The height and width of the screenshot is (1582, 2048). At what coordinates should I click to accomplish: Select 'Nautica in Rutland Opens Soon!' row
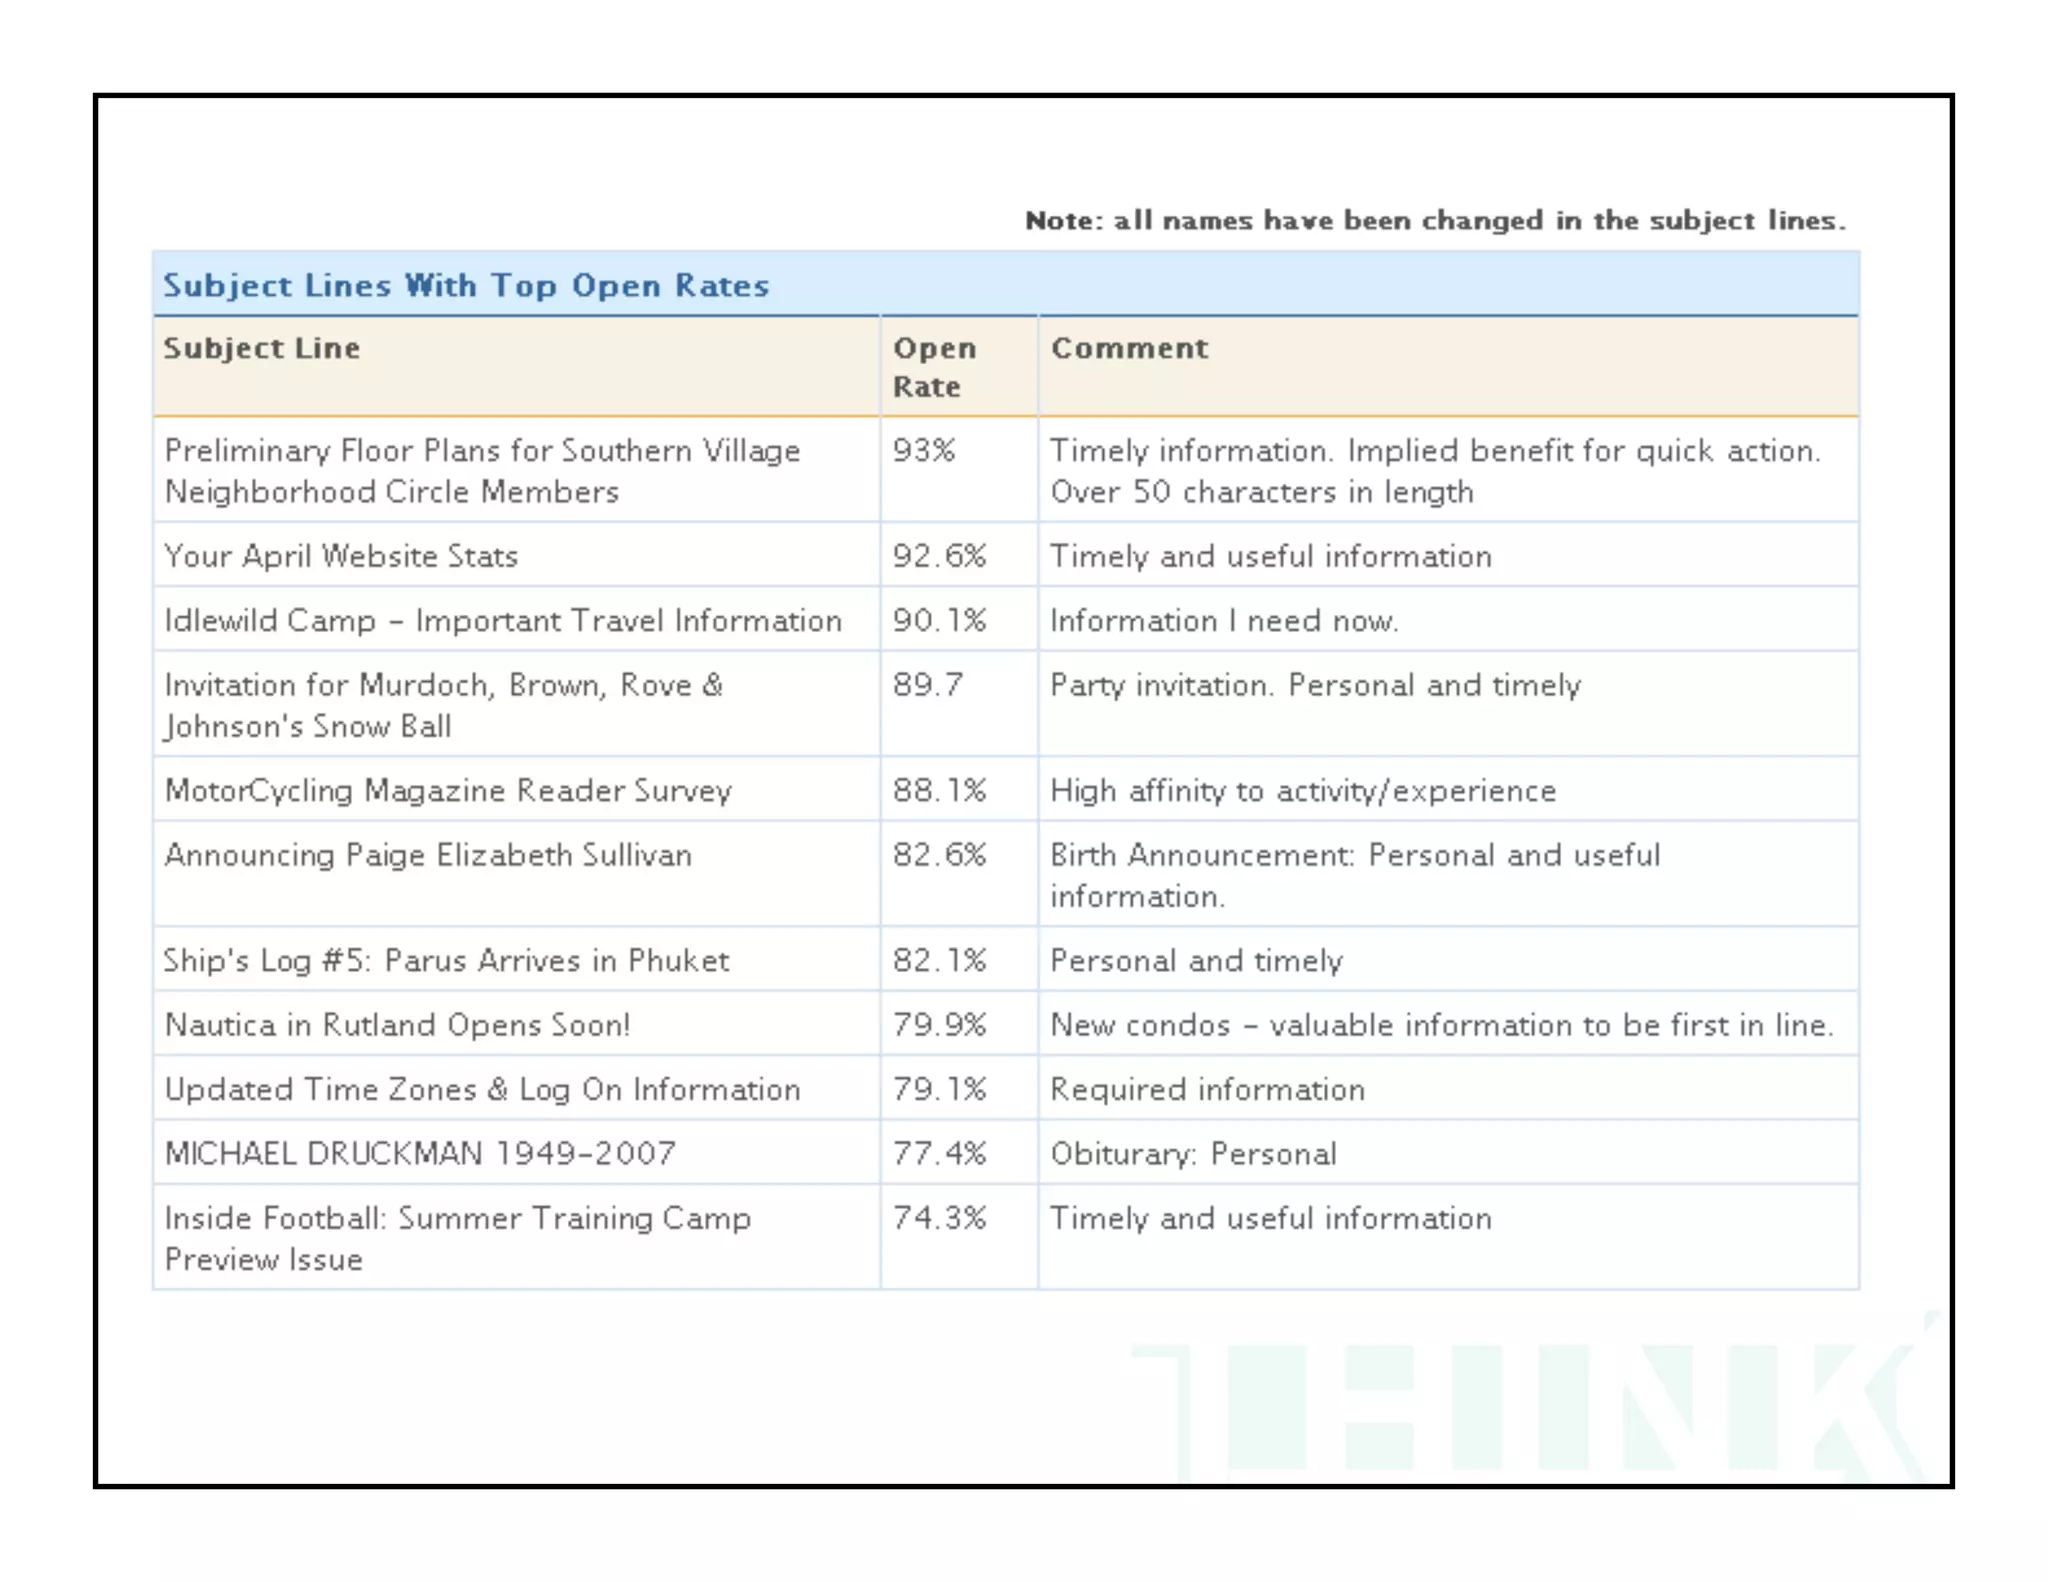397,1025
